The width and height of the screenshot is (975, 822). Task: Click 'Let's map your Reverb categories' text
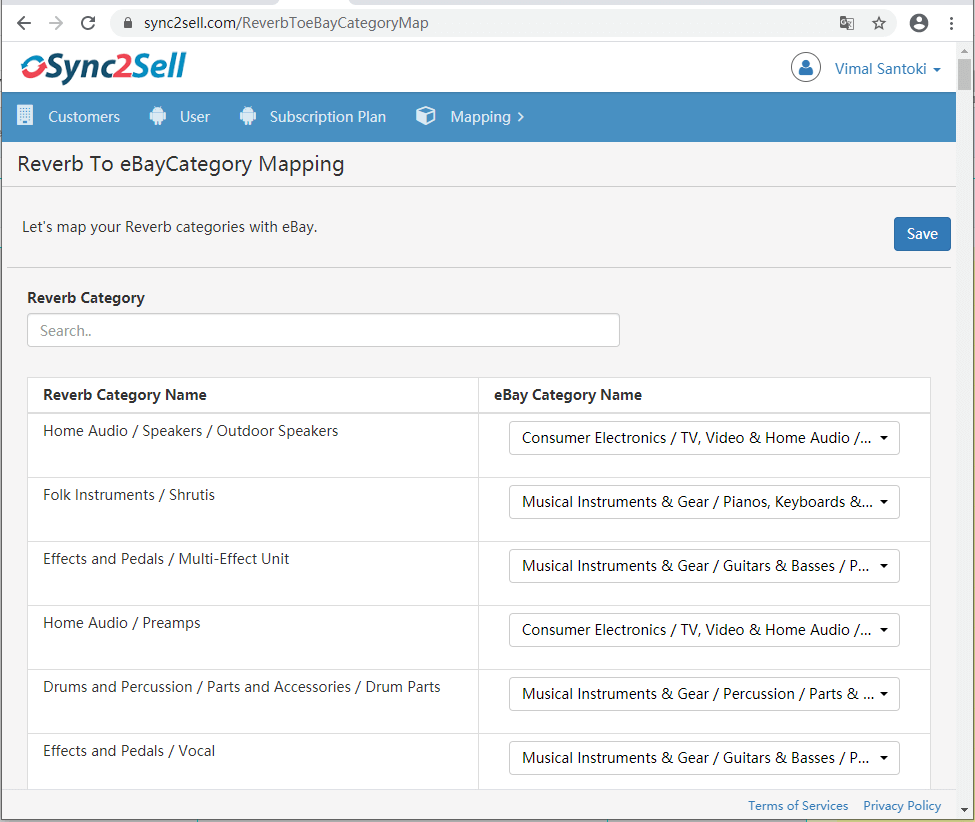pyautogui.click(x=170, y=227)
